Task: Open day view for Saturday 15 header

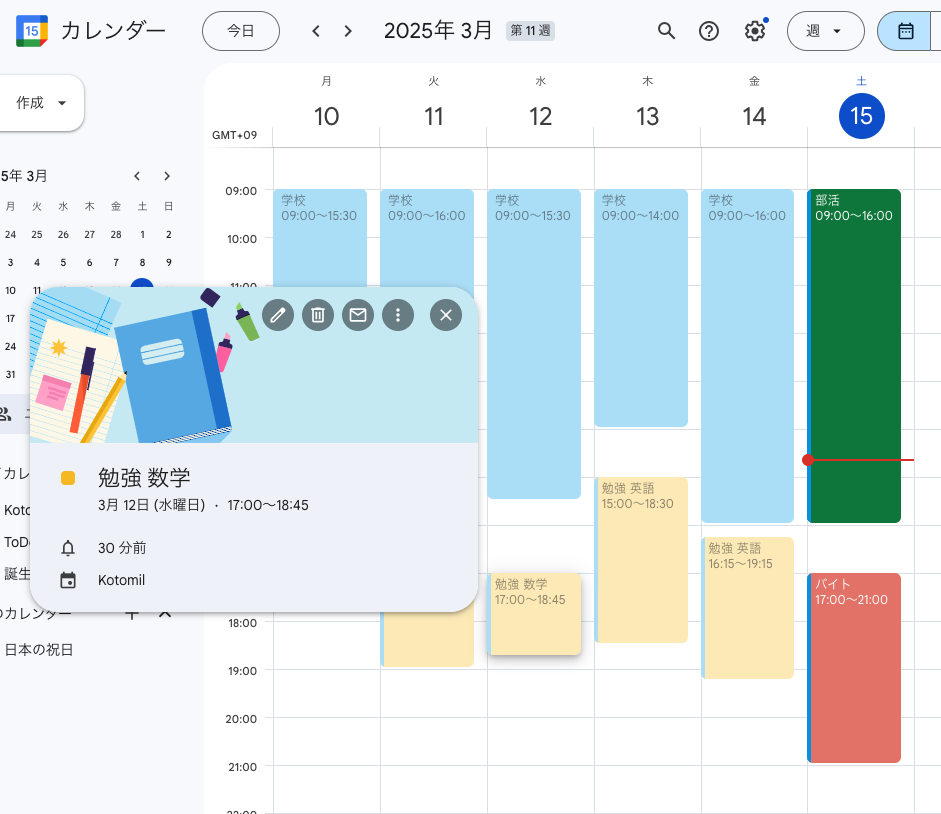Action: pos(861,116)
